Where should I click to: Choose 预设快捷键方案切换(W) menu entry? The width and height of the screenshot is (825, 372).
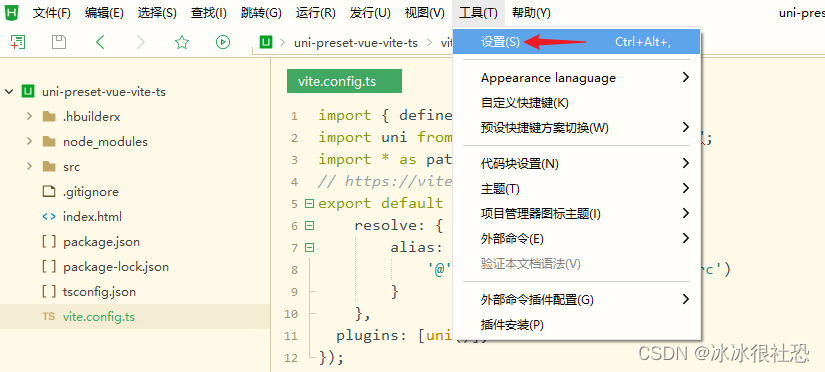[577, 127]
